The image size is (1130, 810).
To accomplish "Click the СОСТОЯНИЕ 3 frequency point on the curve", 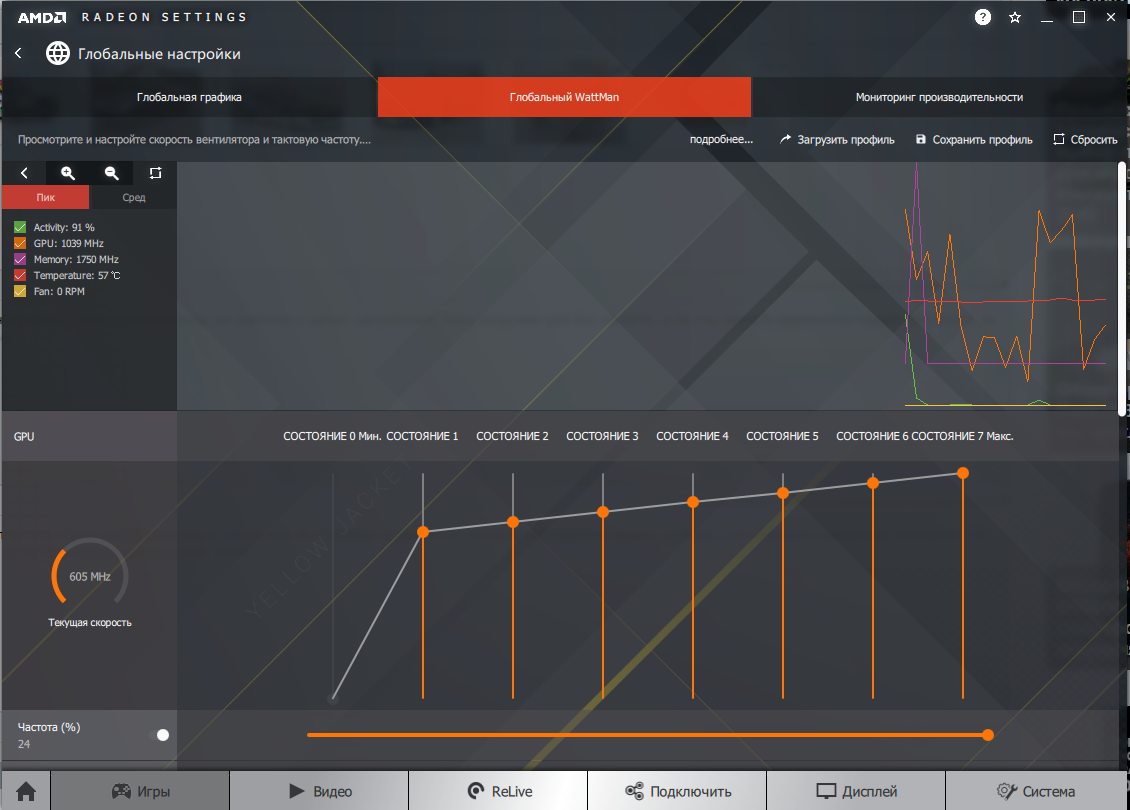I will pyautogui.click(x=603, y=512).
